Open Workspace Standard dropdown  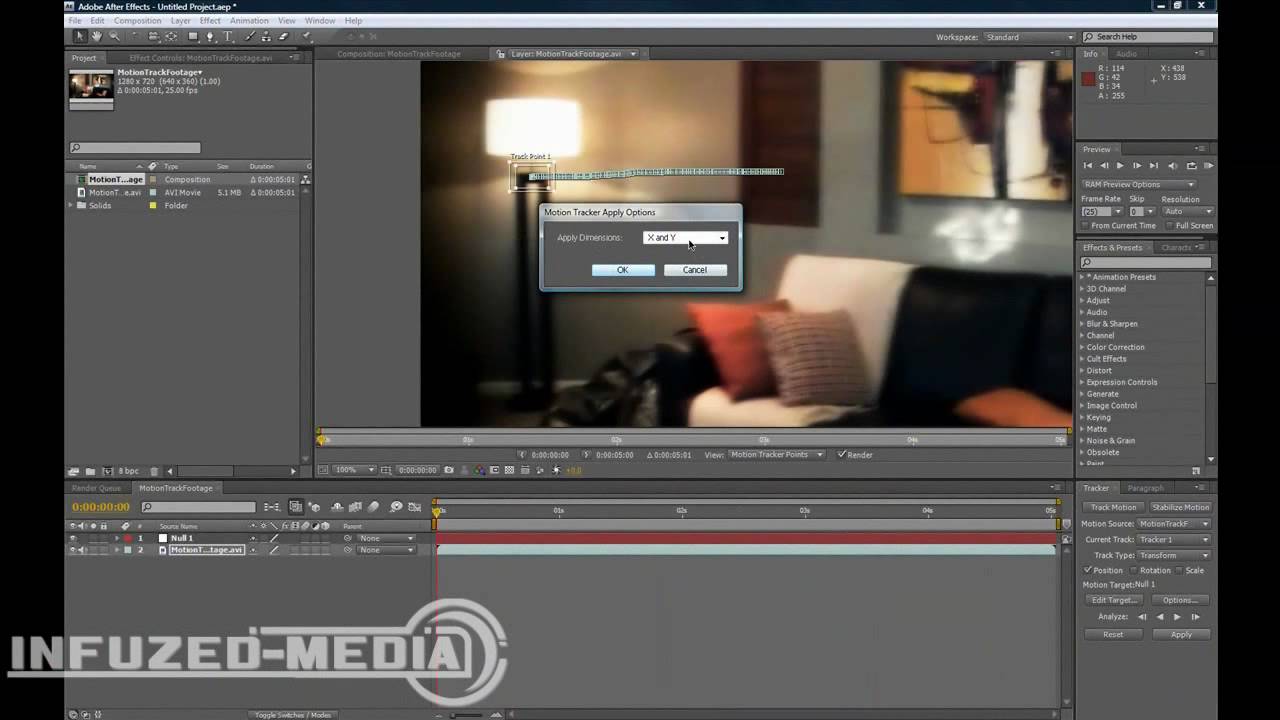[x=1028, y=37]
